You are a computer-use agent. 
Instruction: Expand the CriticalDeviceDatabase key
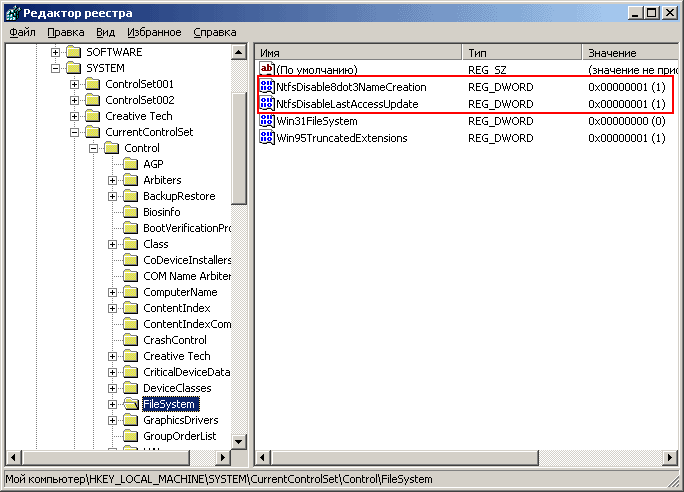tap(113, 372)
